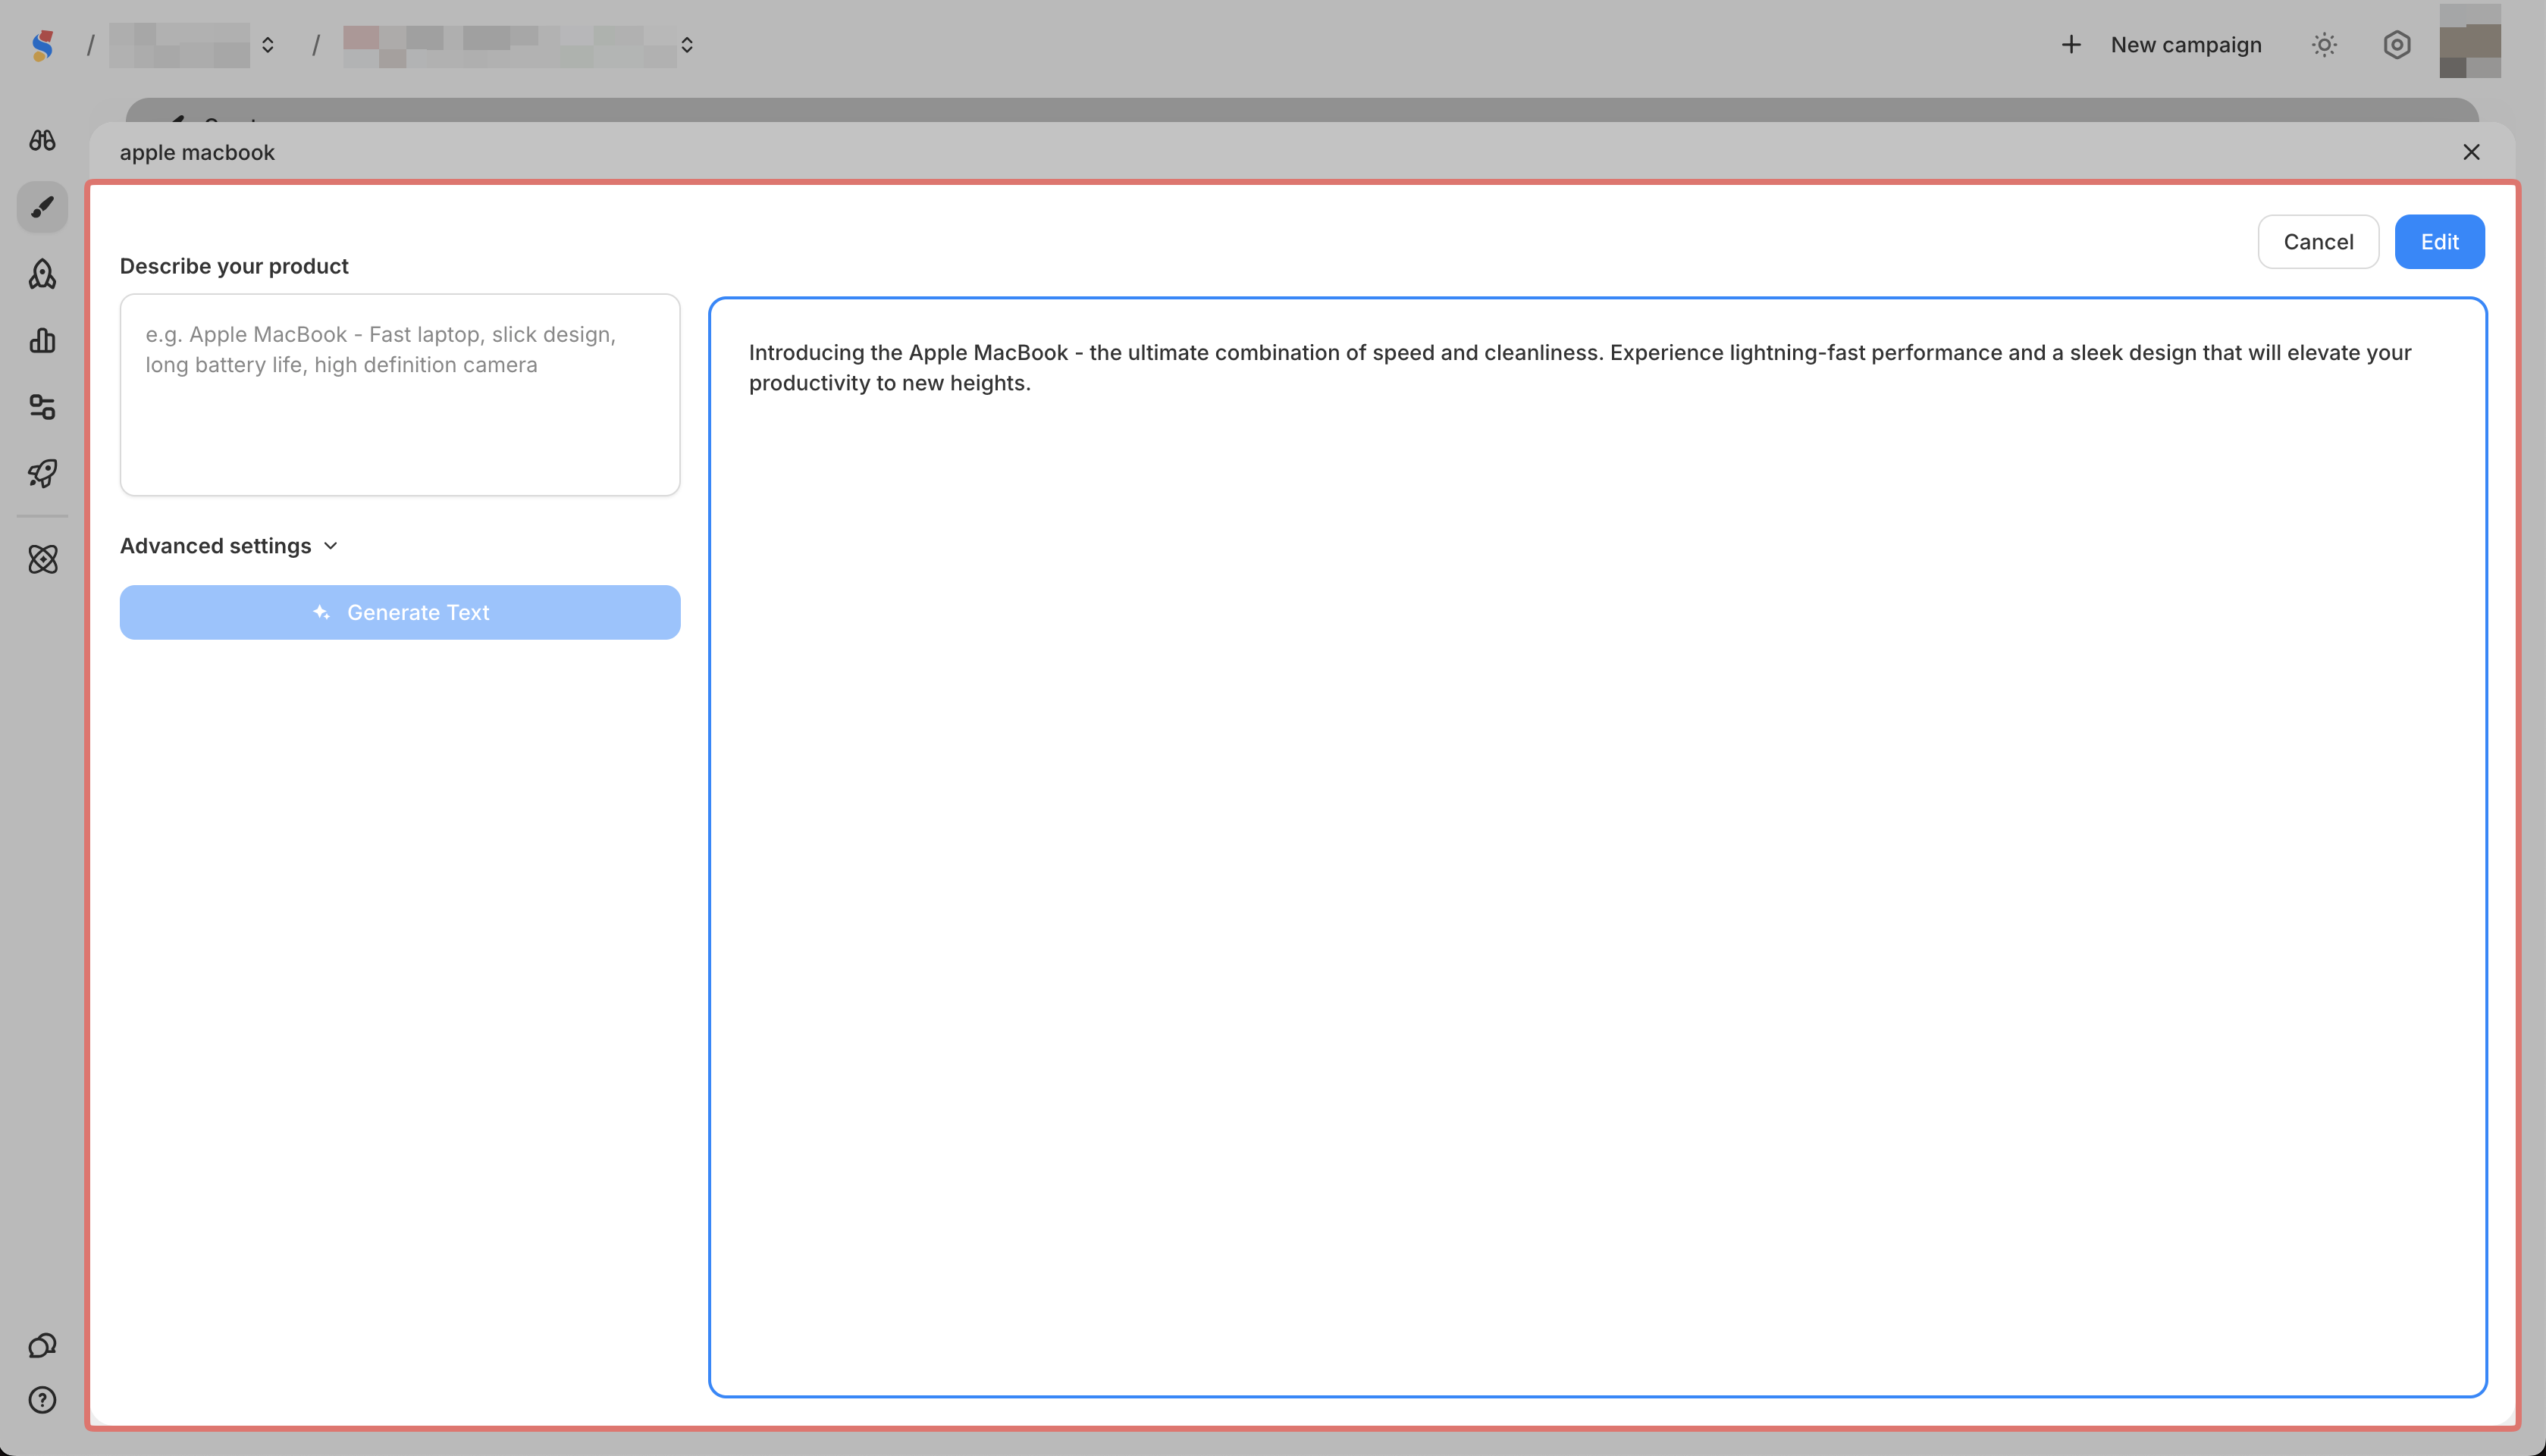Close the apple macbook dialog
Viewport: 2546px width, 1456px height.
(2470, 152)
